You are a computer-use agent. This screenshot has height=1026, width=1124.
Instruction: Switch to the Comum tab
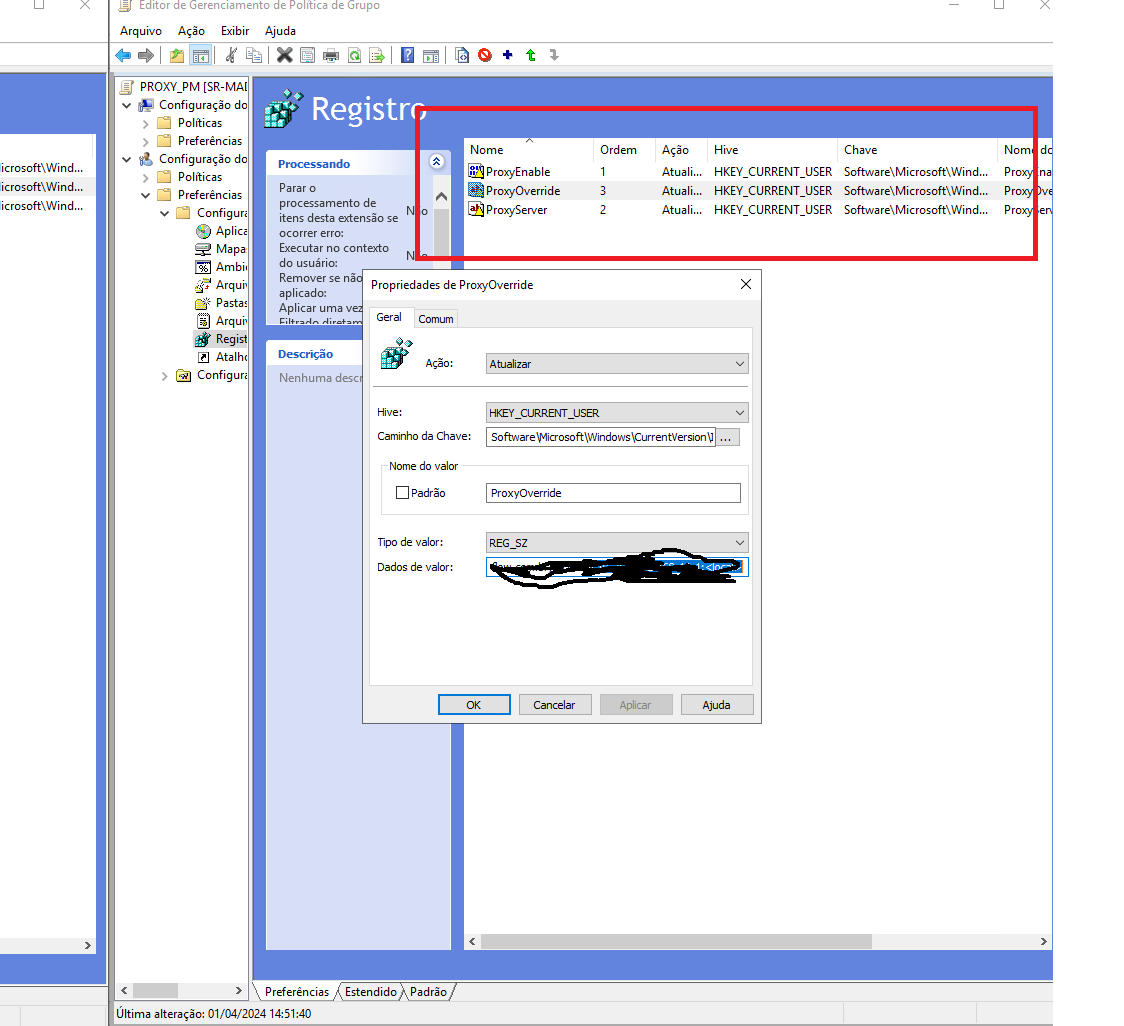point(436,318)
